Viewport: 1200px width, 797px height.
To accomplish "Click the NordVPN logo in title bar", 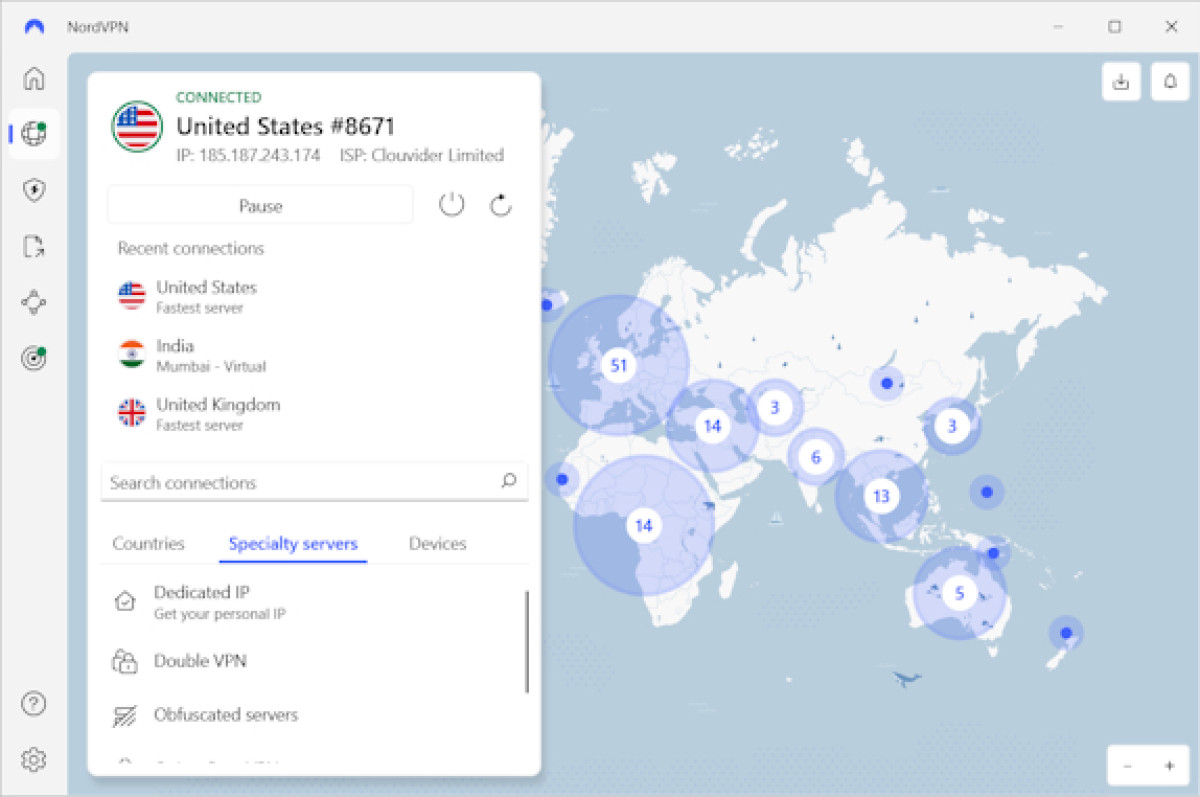I will pos(34,27).
